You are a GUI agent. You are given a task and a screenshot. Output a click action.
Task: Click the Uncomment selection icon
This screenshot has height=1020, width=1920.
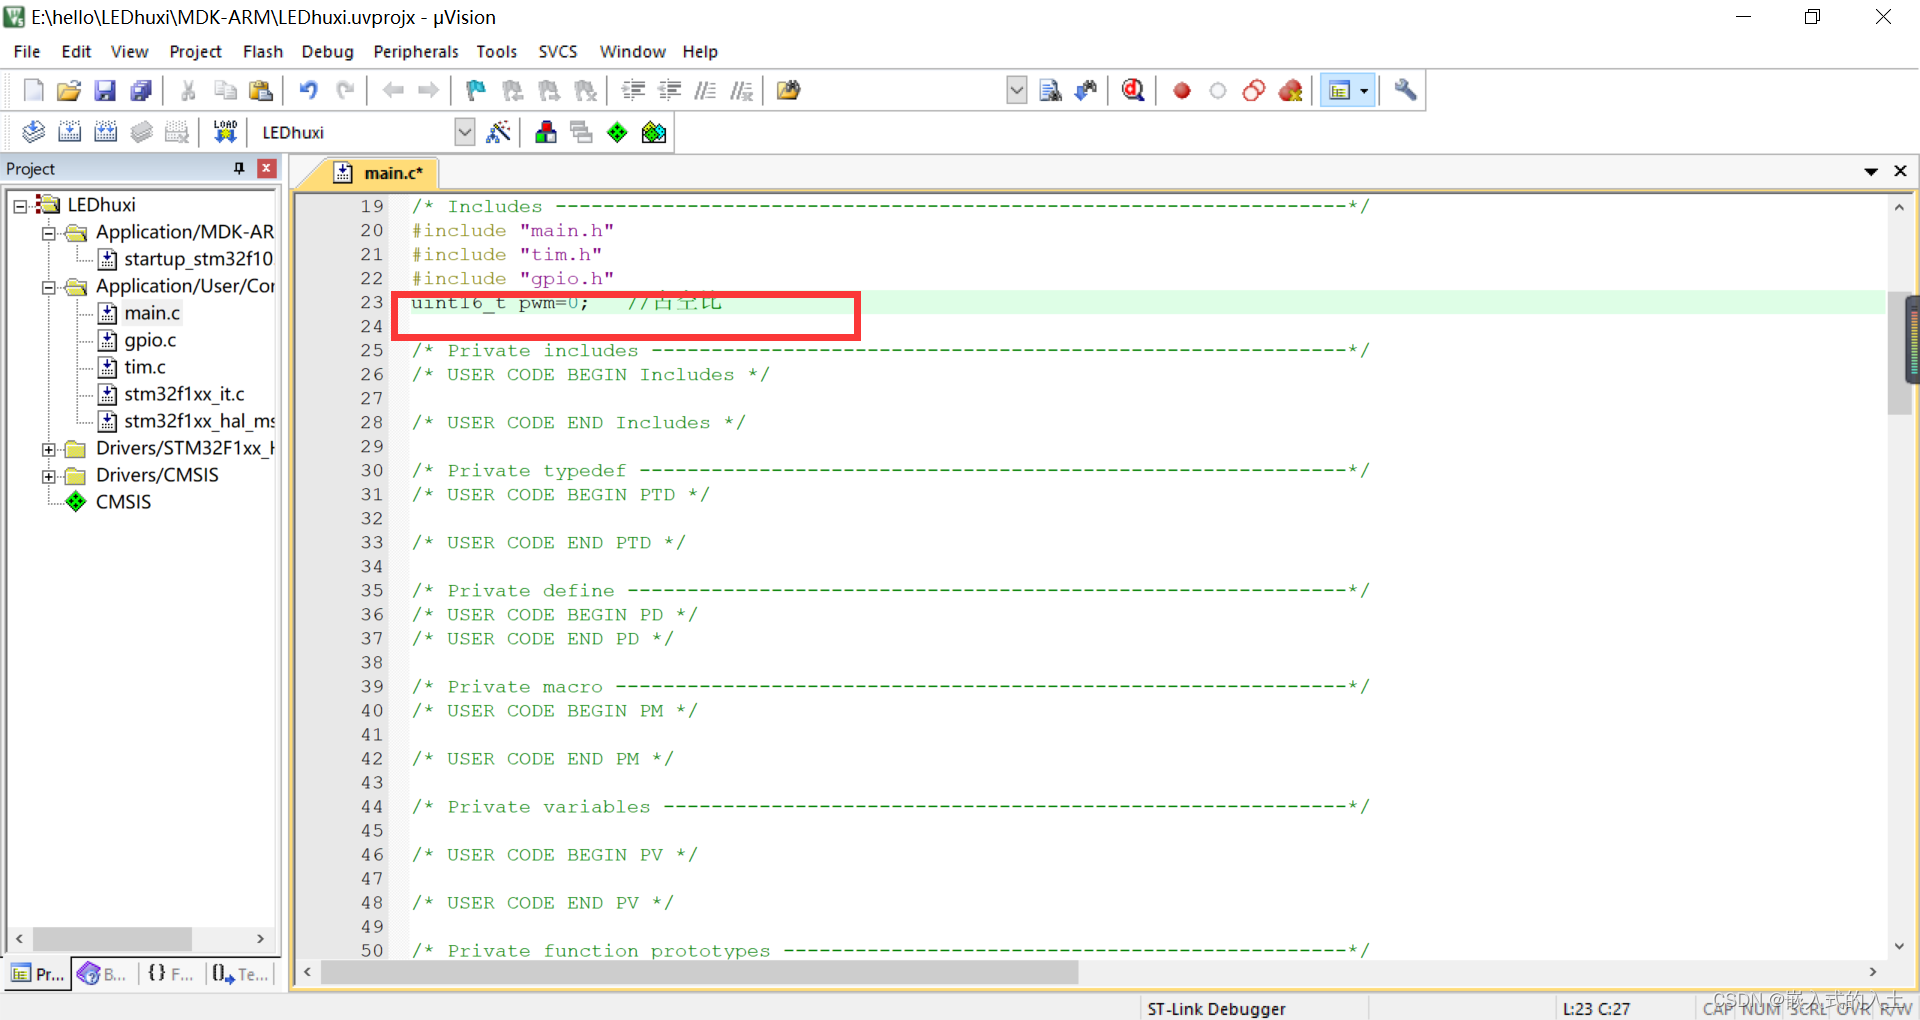tap(741, 91)
